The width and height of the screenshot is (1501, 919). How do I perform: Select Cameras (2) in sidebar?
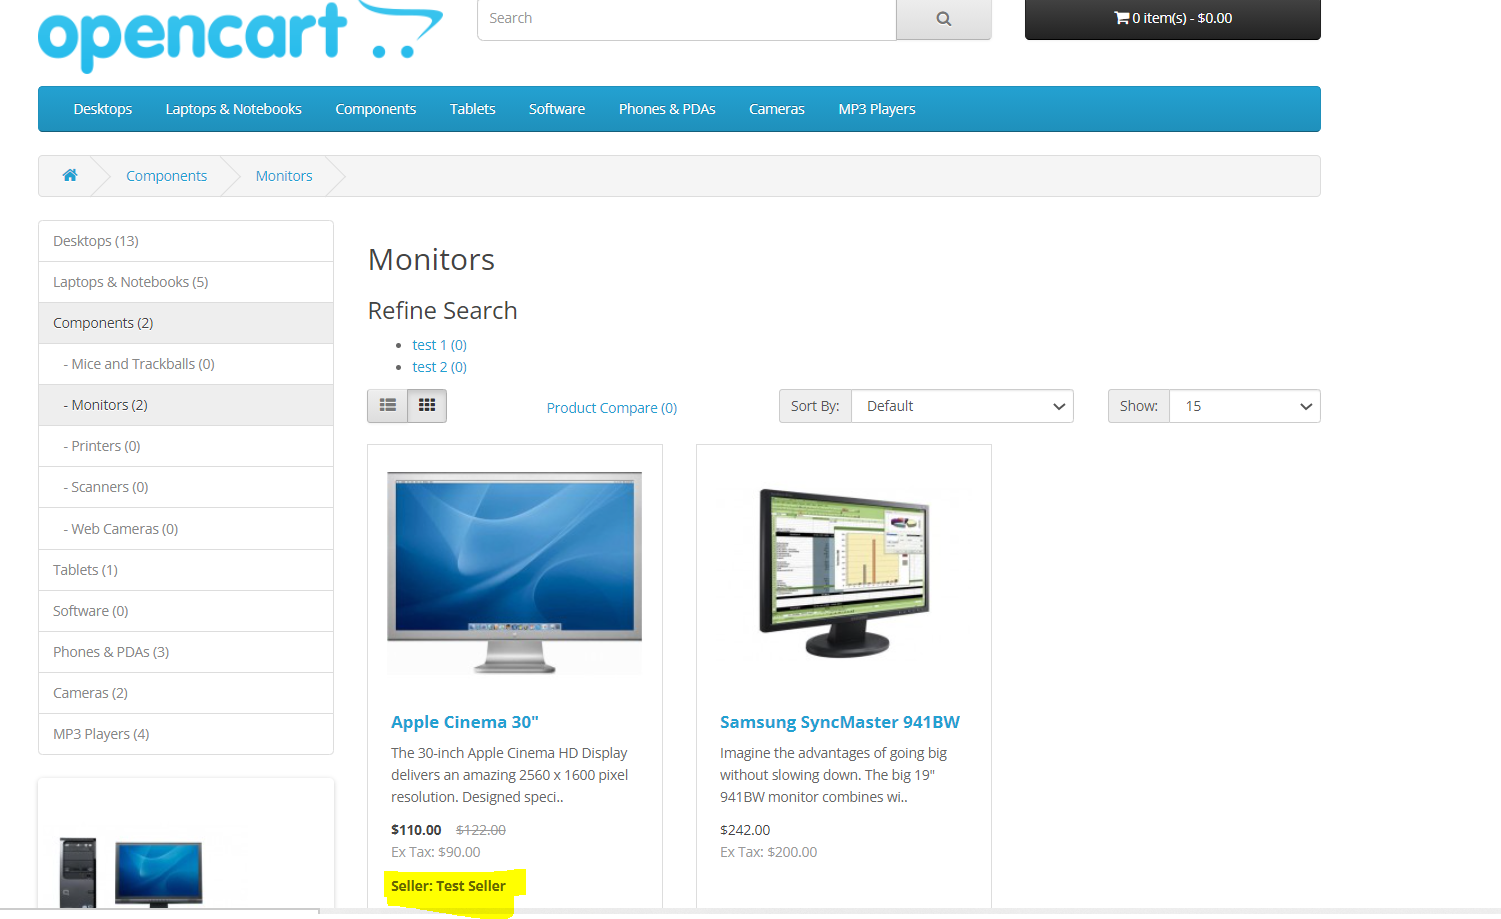186,693
